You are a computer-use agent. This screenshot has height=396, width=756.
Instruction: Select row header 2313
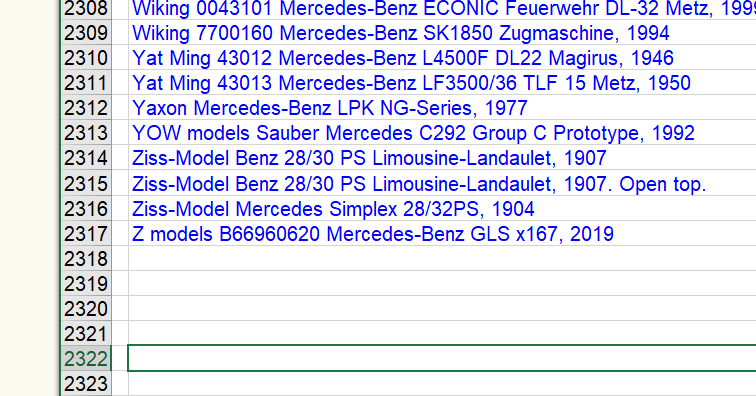point(86,133)
